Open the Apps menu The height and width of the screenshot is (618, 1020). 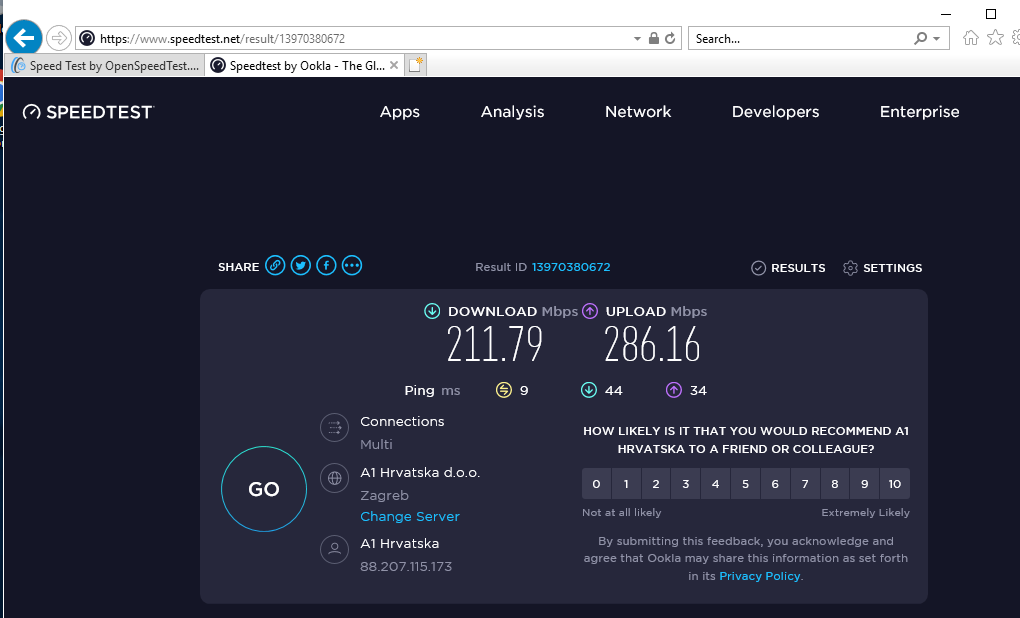399,112
